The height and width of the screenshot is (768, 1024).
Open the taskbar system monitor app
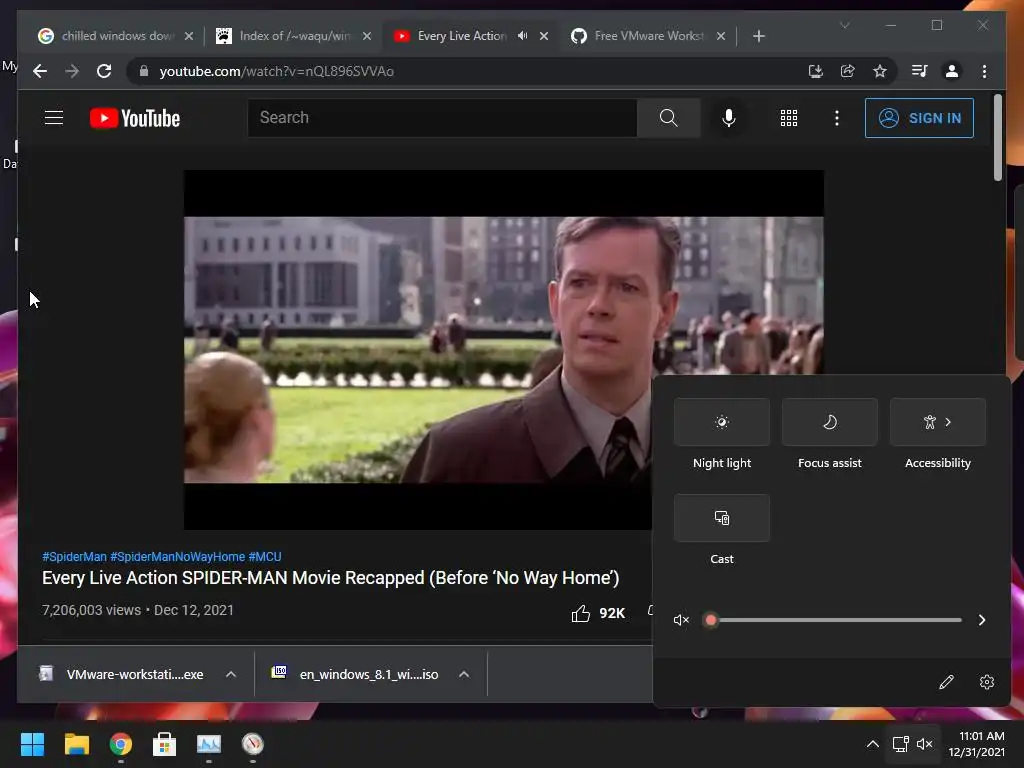coord(209,744)
